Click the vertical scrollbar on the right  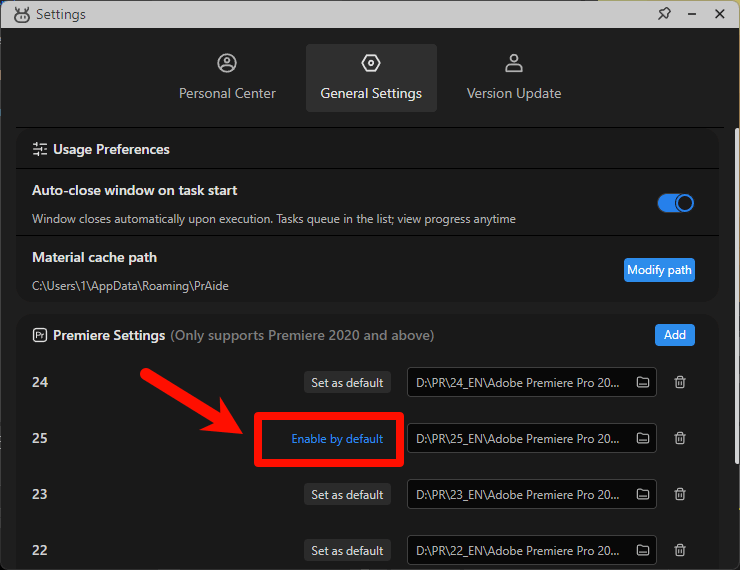click(737, 296)
